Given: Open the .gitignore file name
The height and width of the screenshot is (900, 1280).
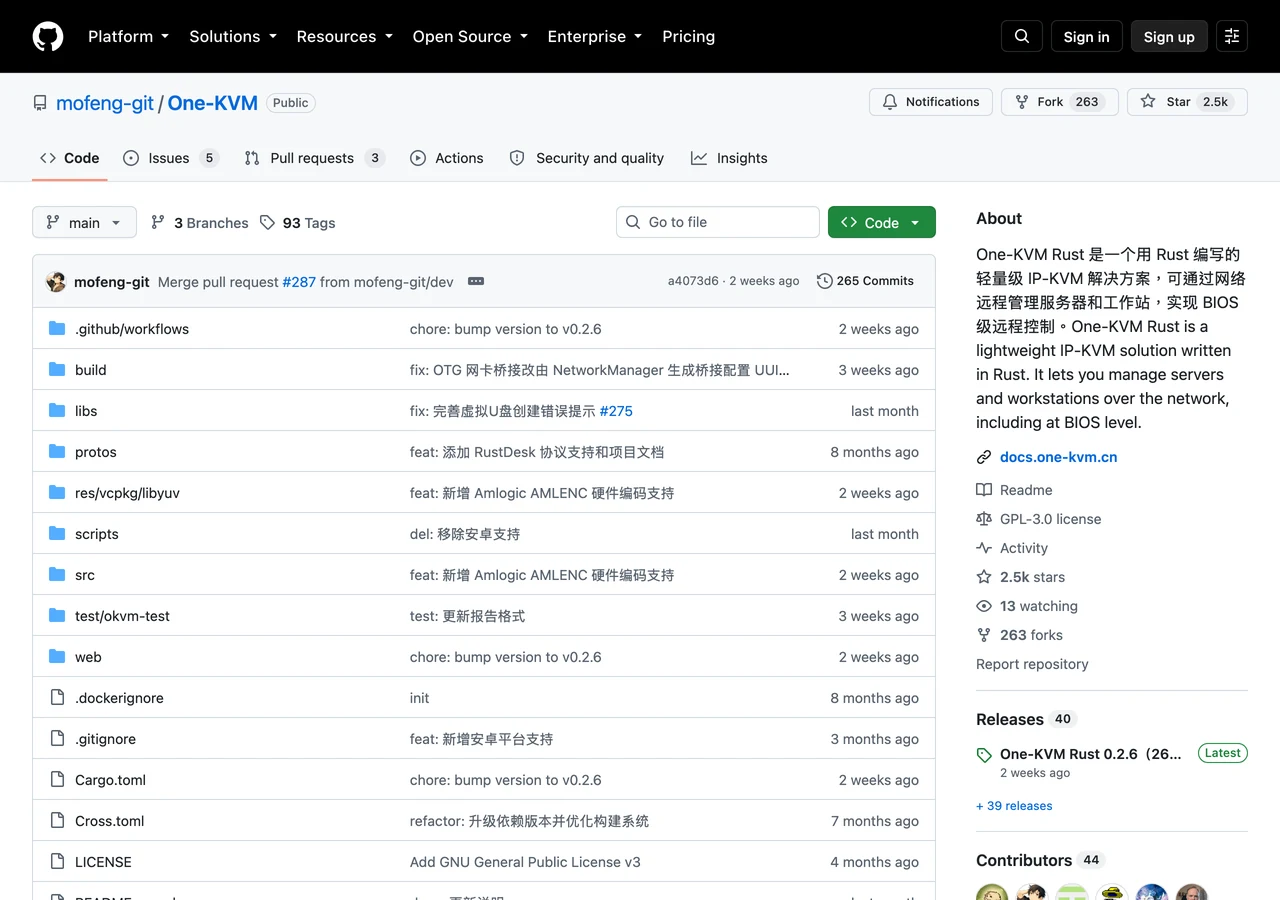Looking at the screenshot, I should point(105,739).
